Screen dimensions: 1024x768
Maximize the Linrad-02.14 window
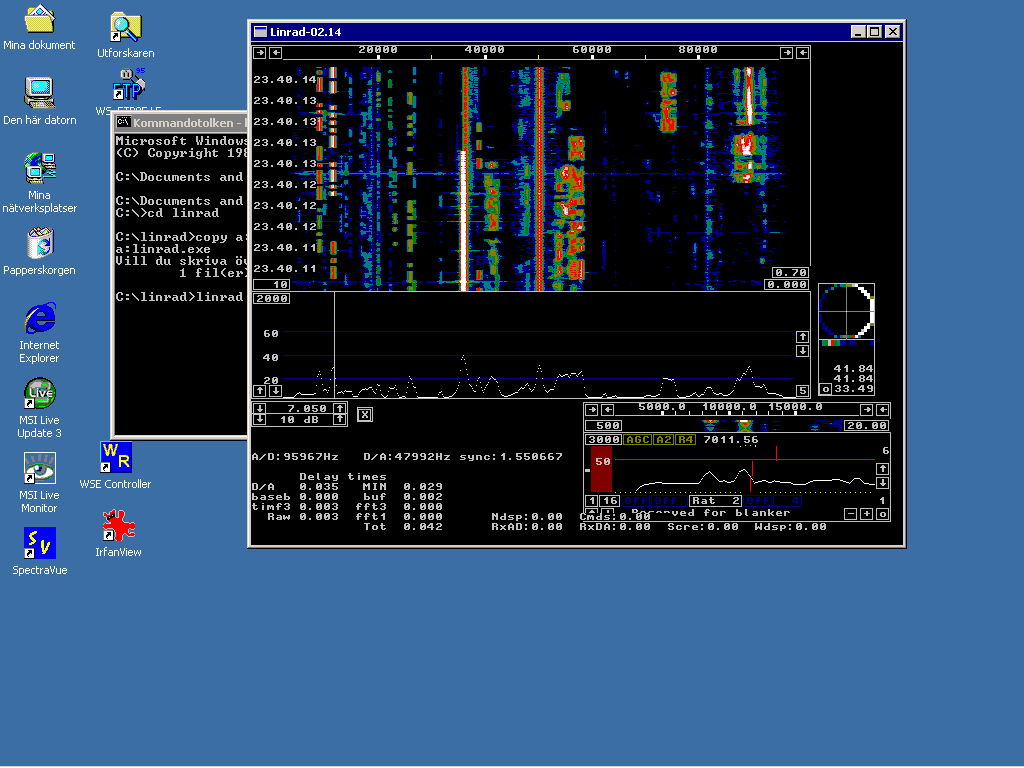point(875,31)
